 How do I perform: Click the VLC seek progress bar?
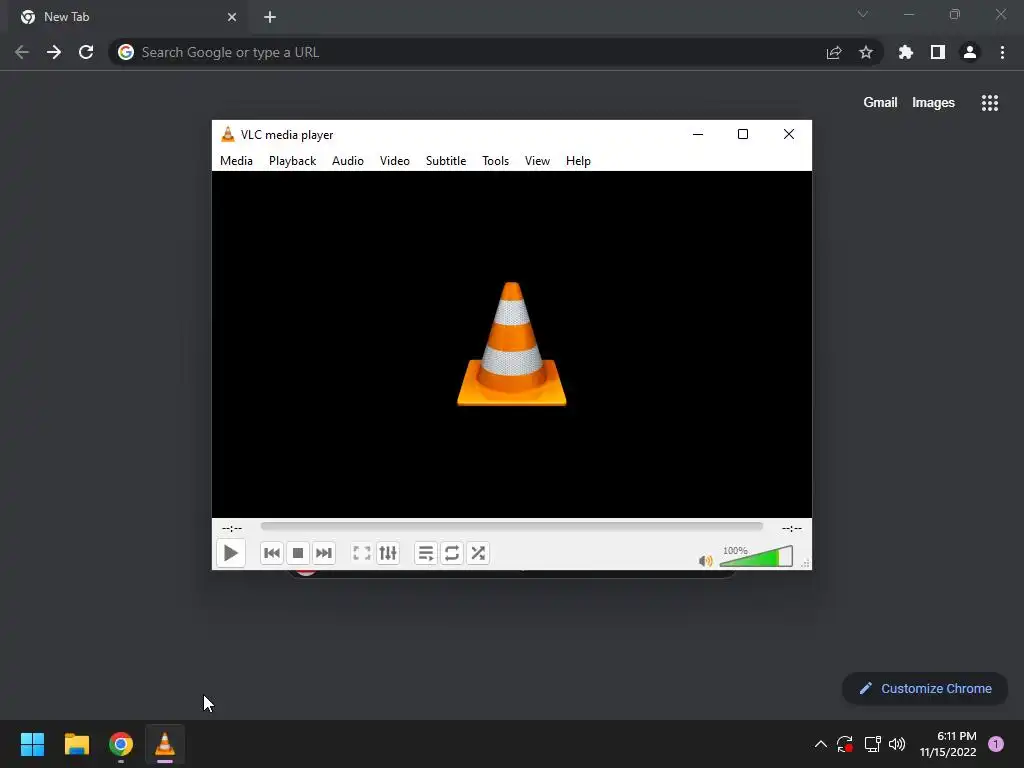click(x=511, y=526)
